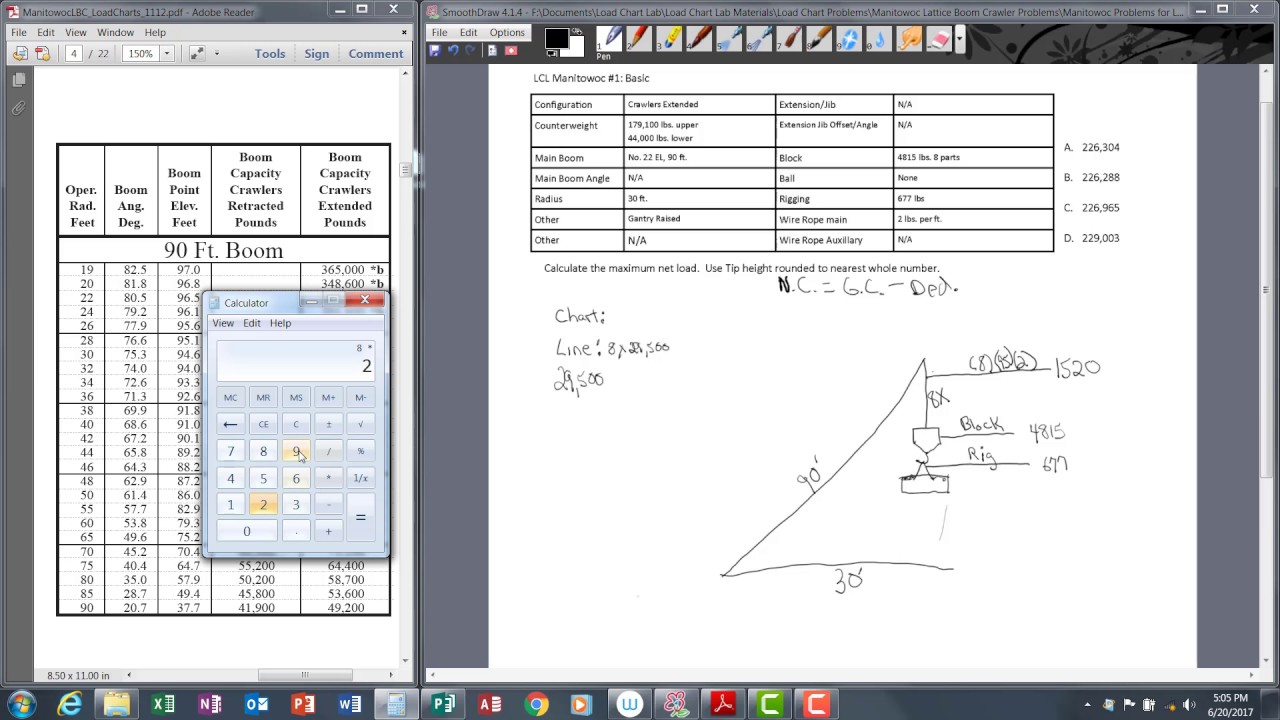Open the SmoothDraw Options menu
Screen dimensions: 1280x720
point(507,32)
